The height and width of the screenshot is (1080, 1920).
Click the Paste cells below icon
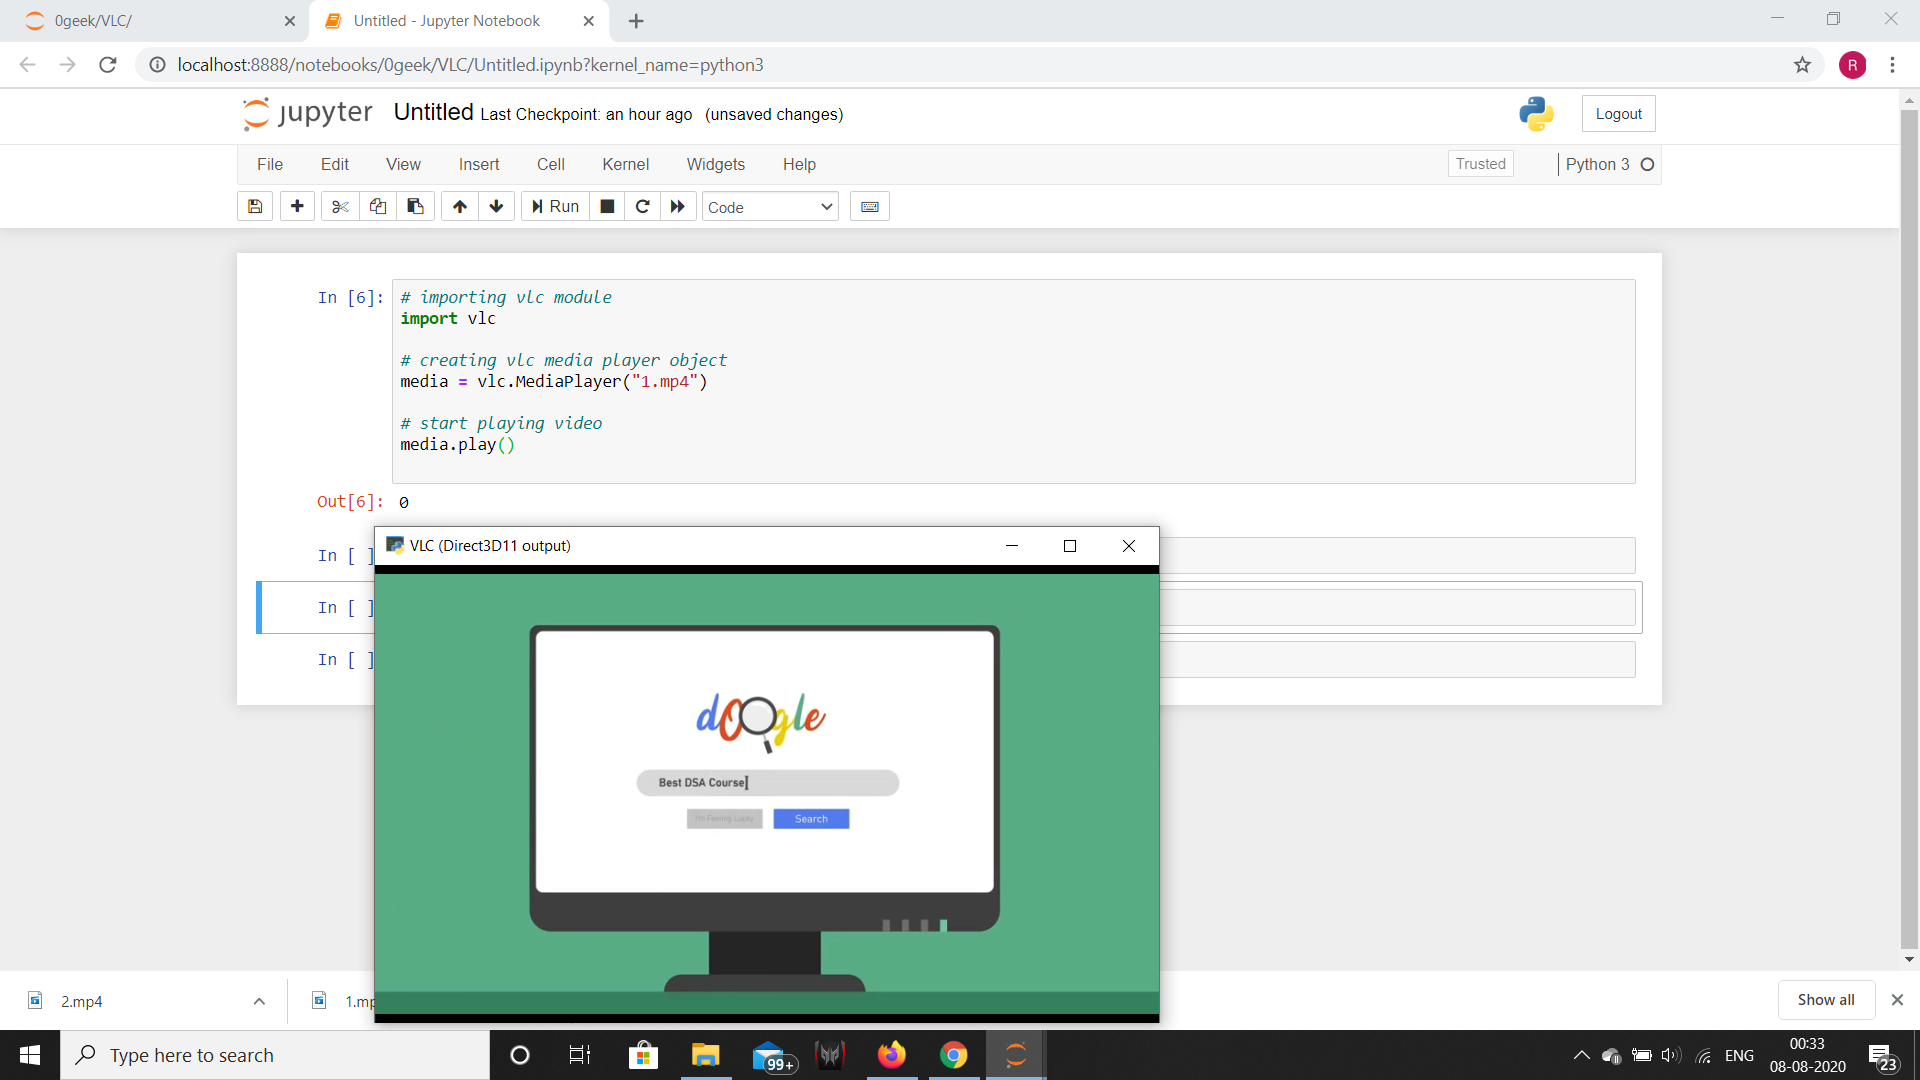tap(413, 206)
